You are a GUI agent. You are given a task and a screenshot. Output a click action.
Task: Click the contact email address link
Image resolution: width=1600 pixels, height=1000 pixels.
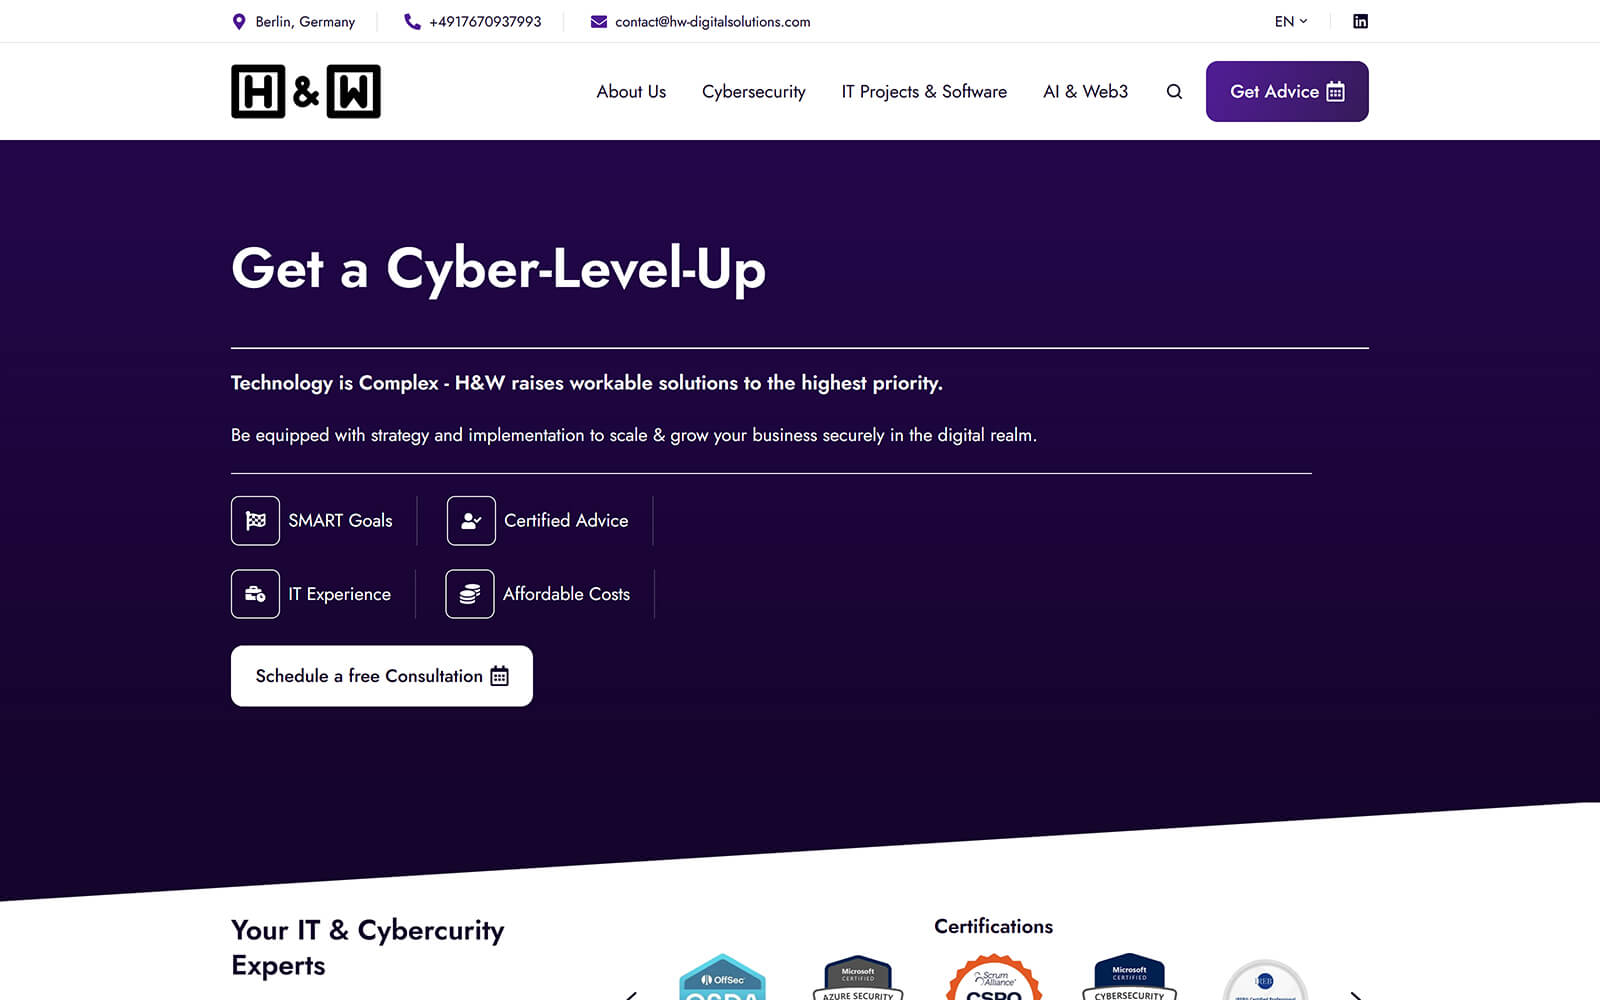(x=712, y=21)
